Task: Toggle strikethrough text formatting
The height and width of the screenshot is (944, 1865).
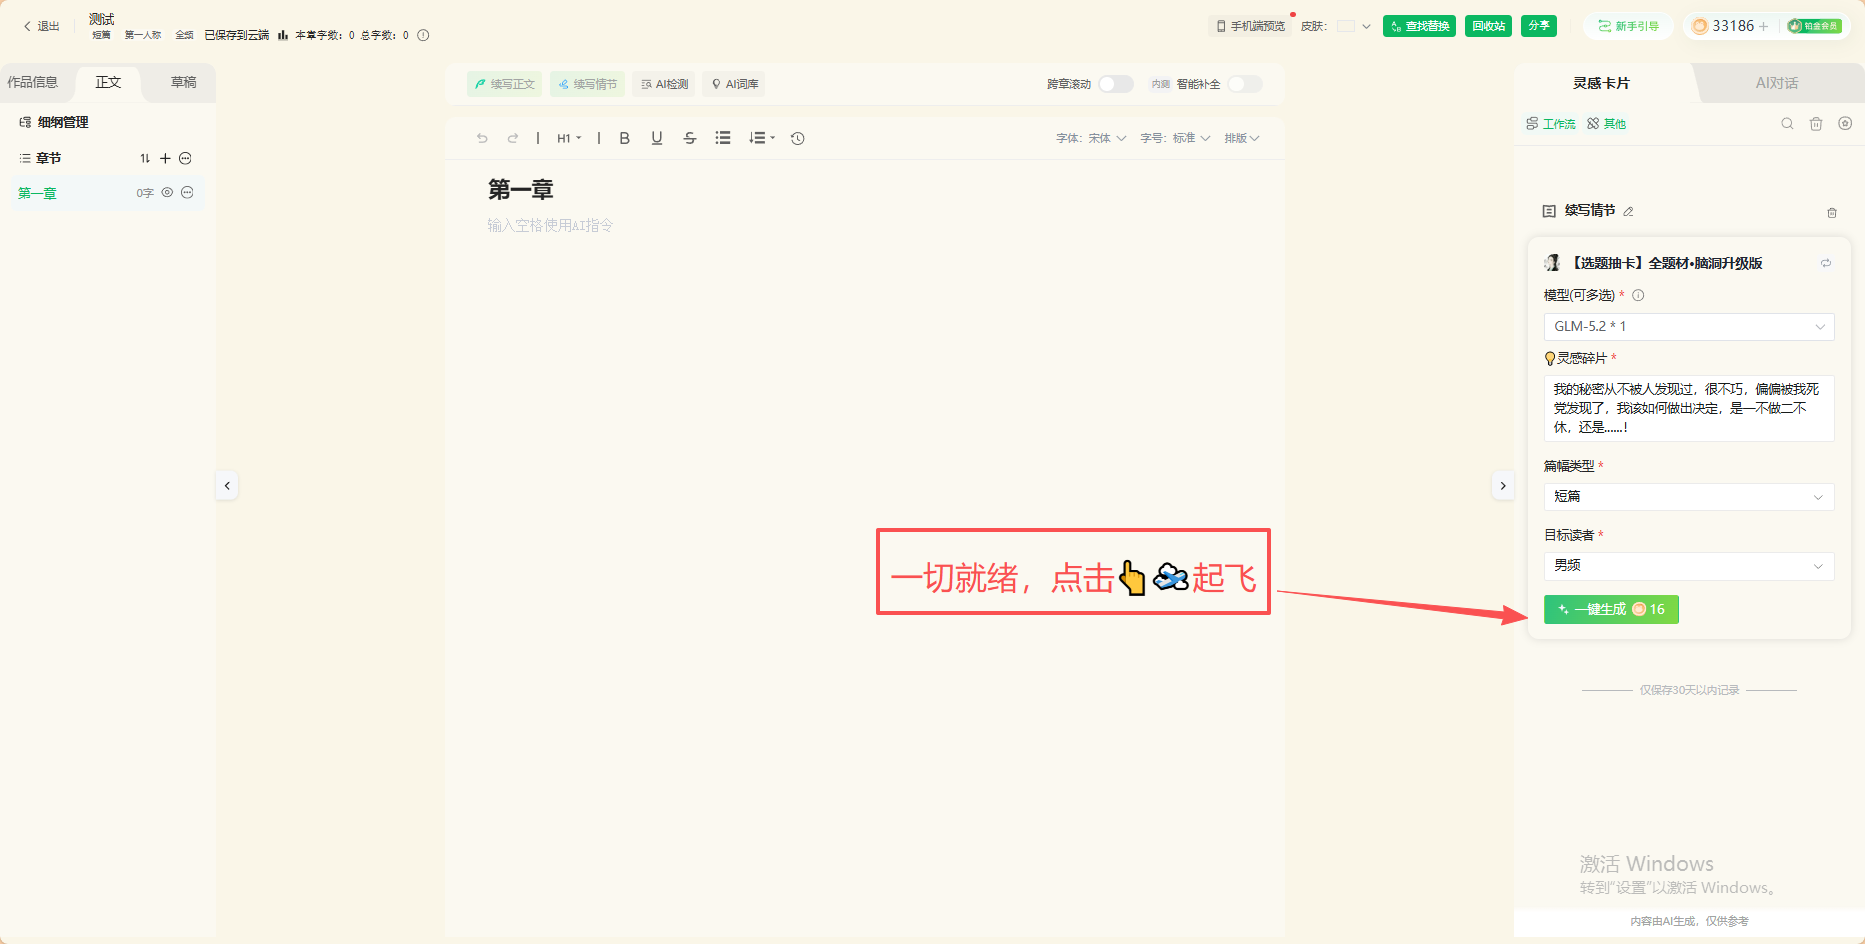Action: pyautogui.click(x=690, y=138)
